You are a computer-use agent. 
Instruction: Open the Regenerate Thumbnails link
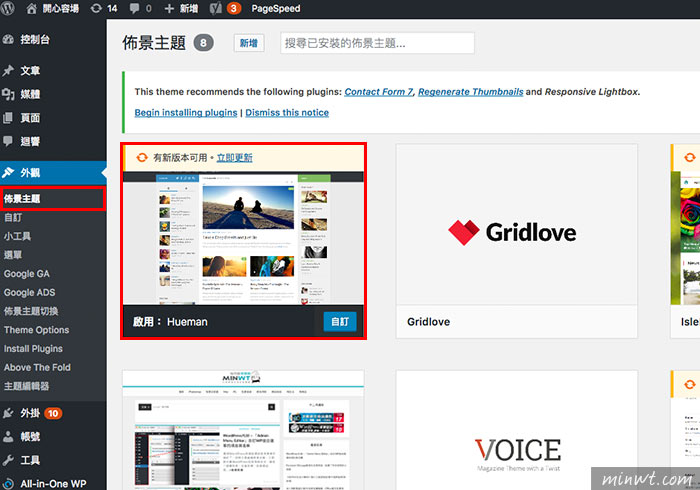click(x=471, y=91)
